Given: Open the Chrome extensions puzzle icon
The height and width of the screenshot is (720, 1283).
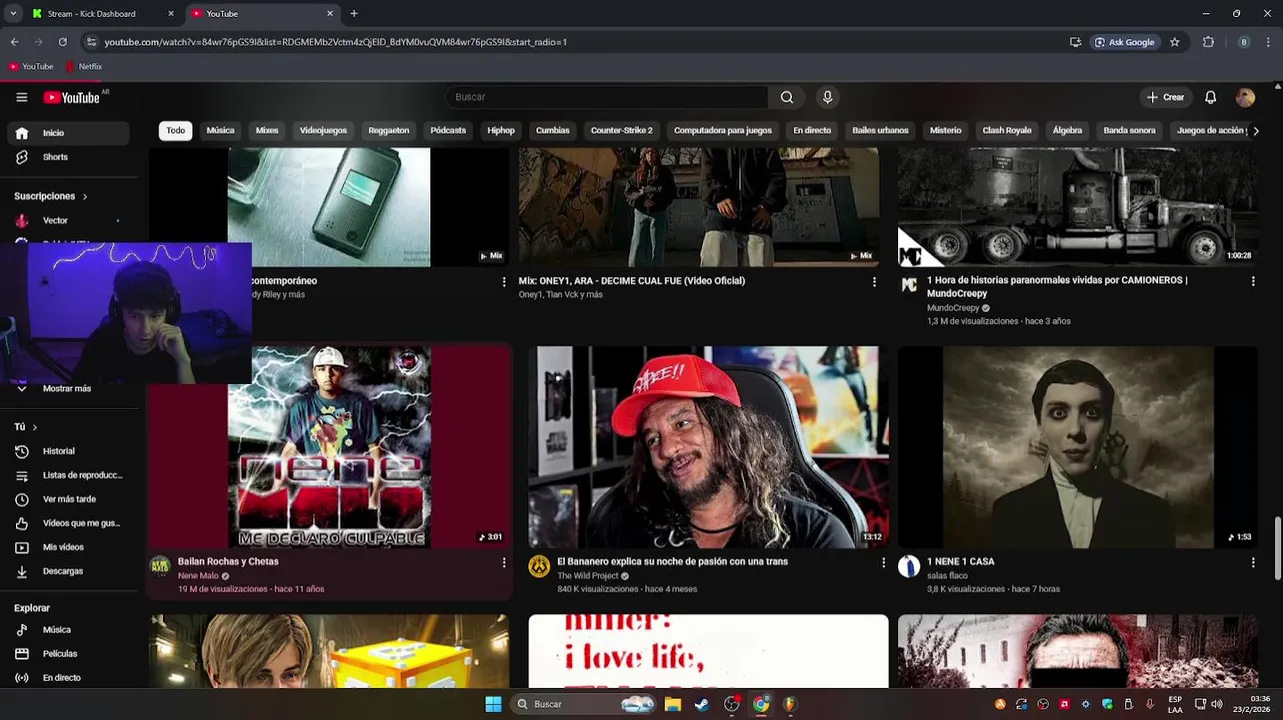Looking at the screenshot, I should click(1208, 42).
